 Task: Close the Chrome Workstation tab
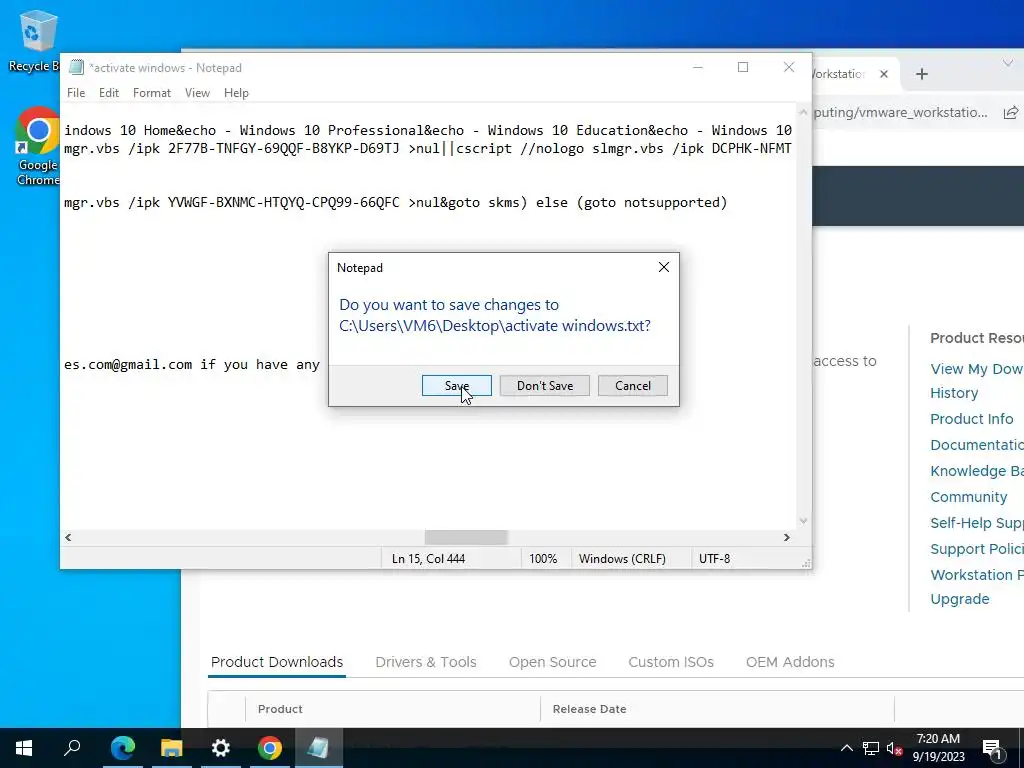coord(884,74)
